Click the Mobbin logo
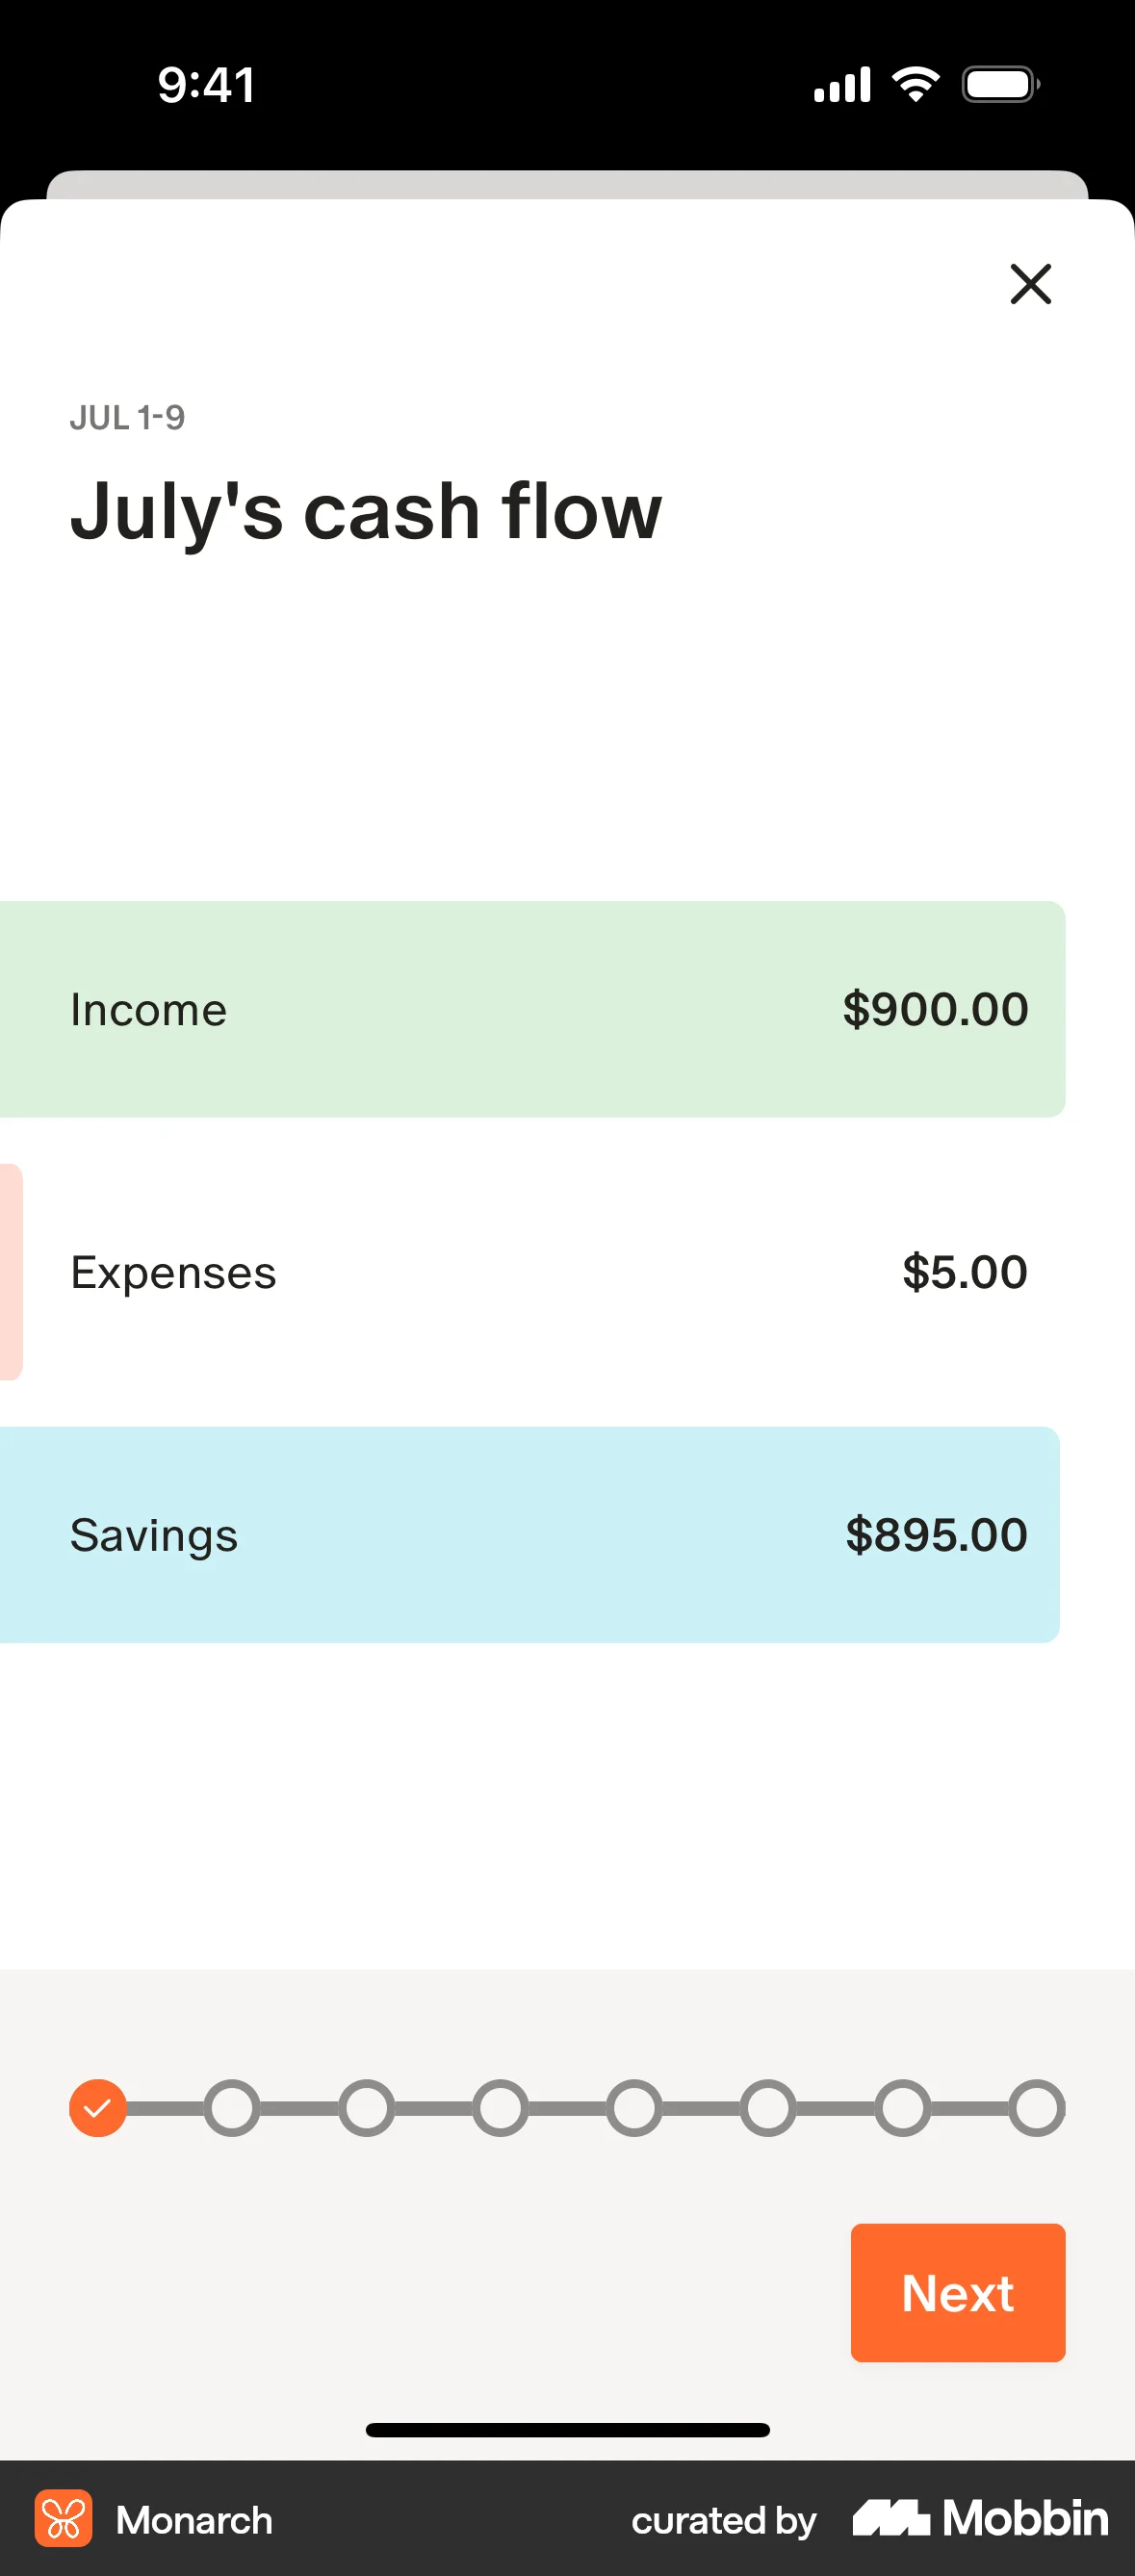 pyautogui.click(x=980, y=2518)
